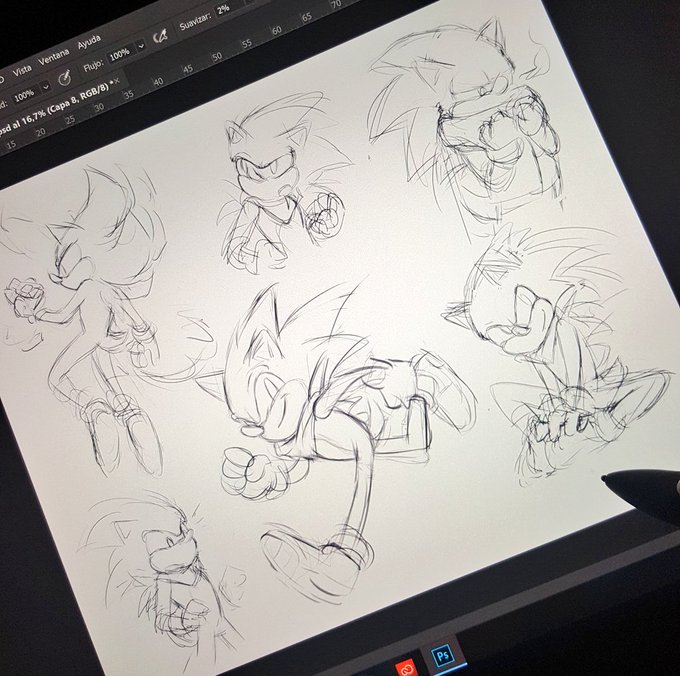Close the document tab via its X
The width and height of the screenshot is (680, 676).
[117, 81]
